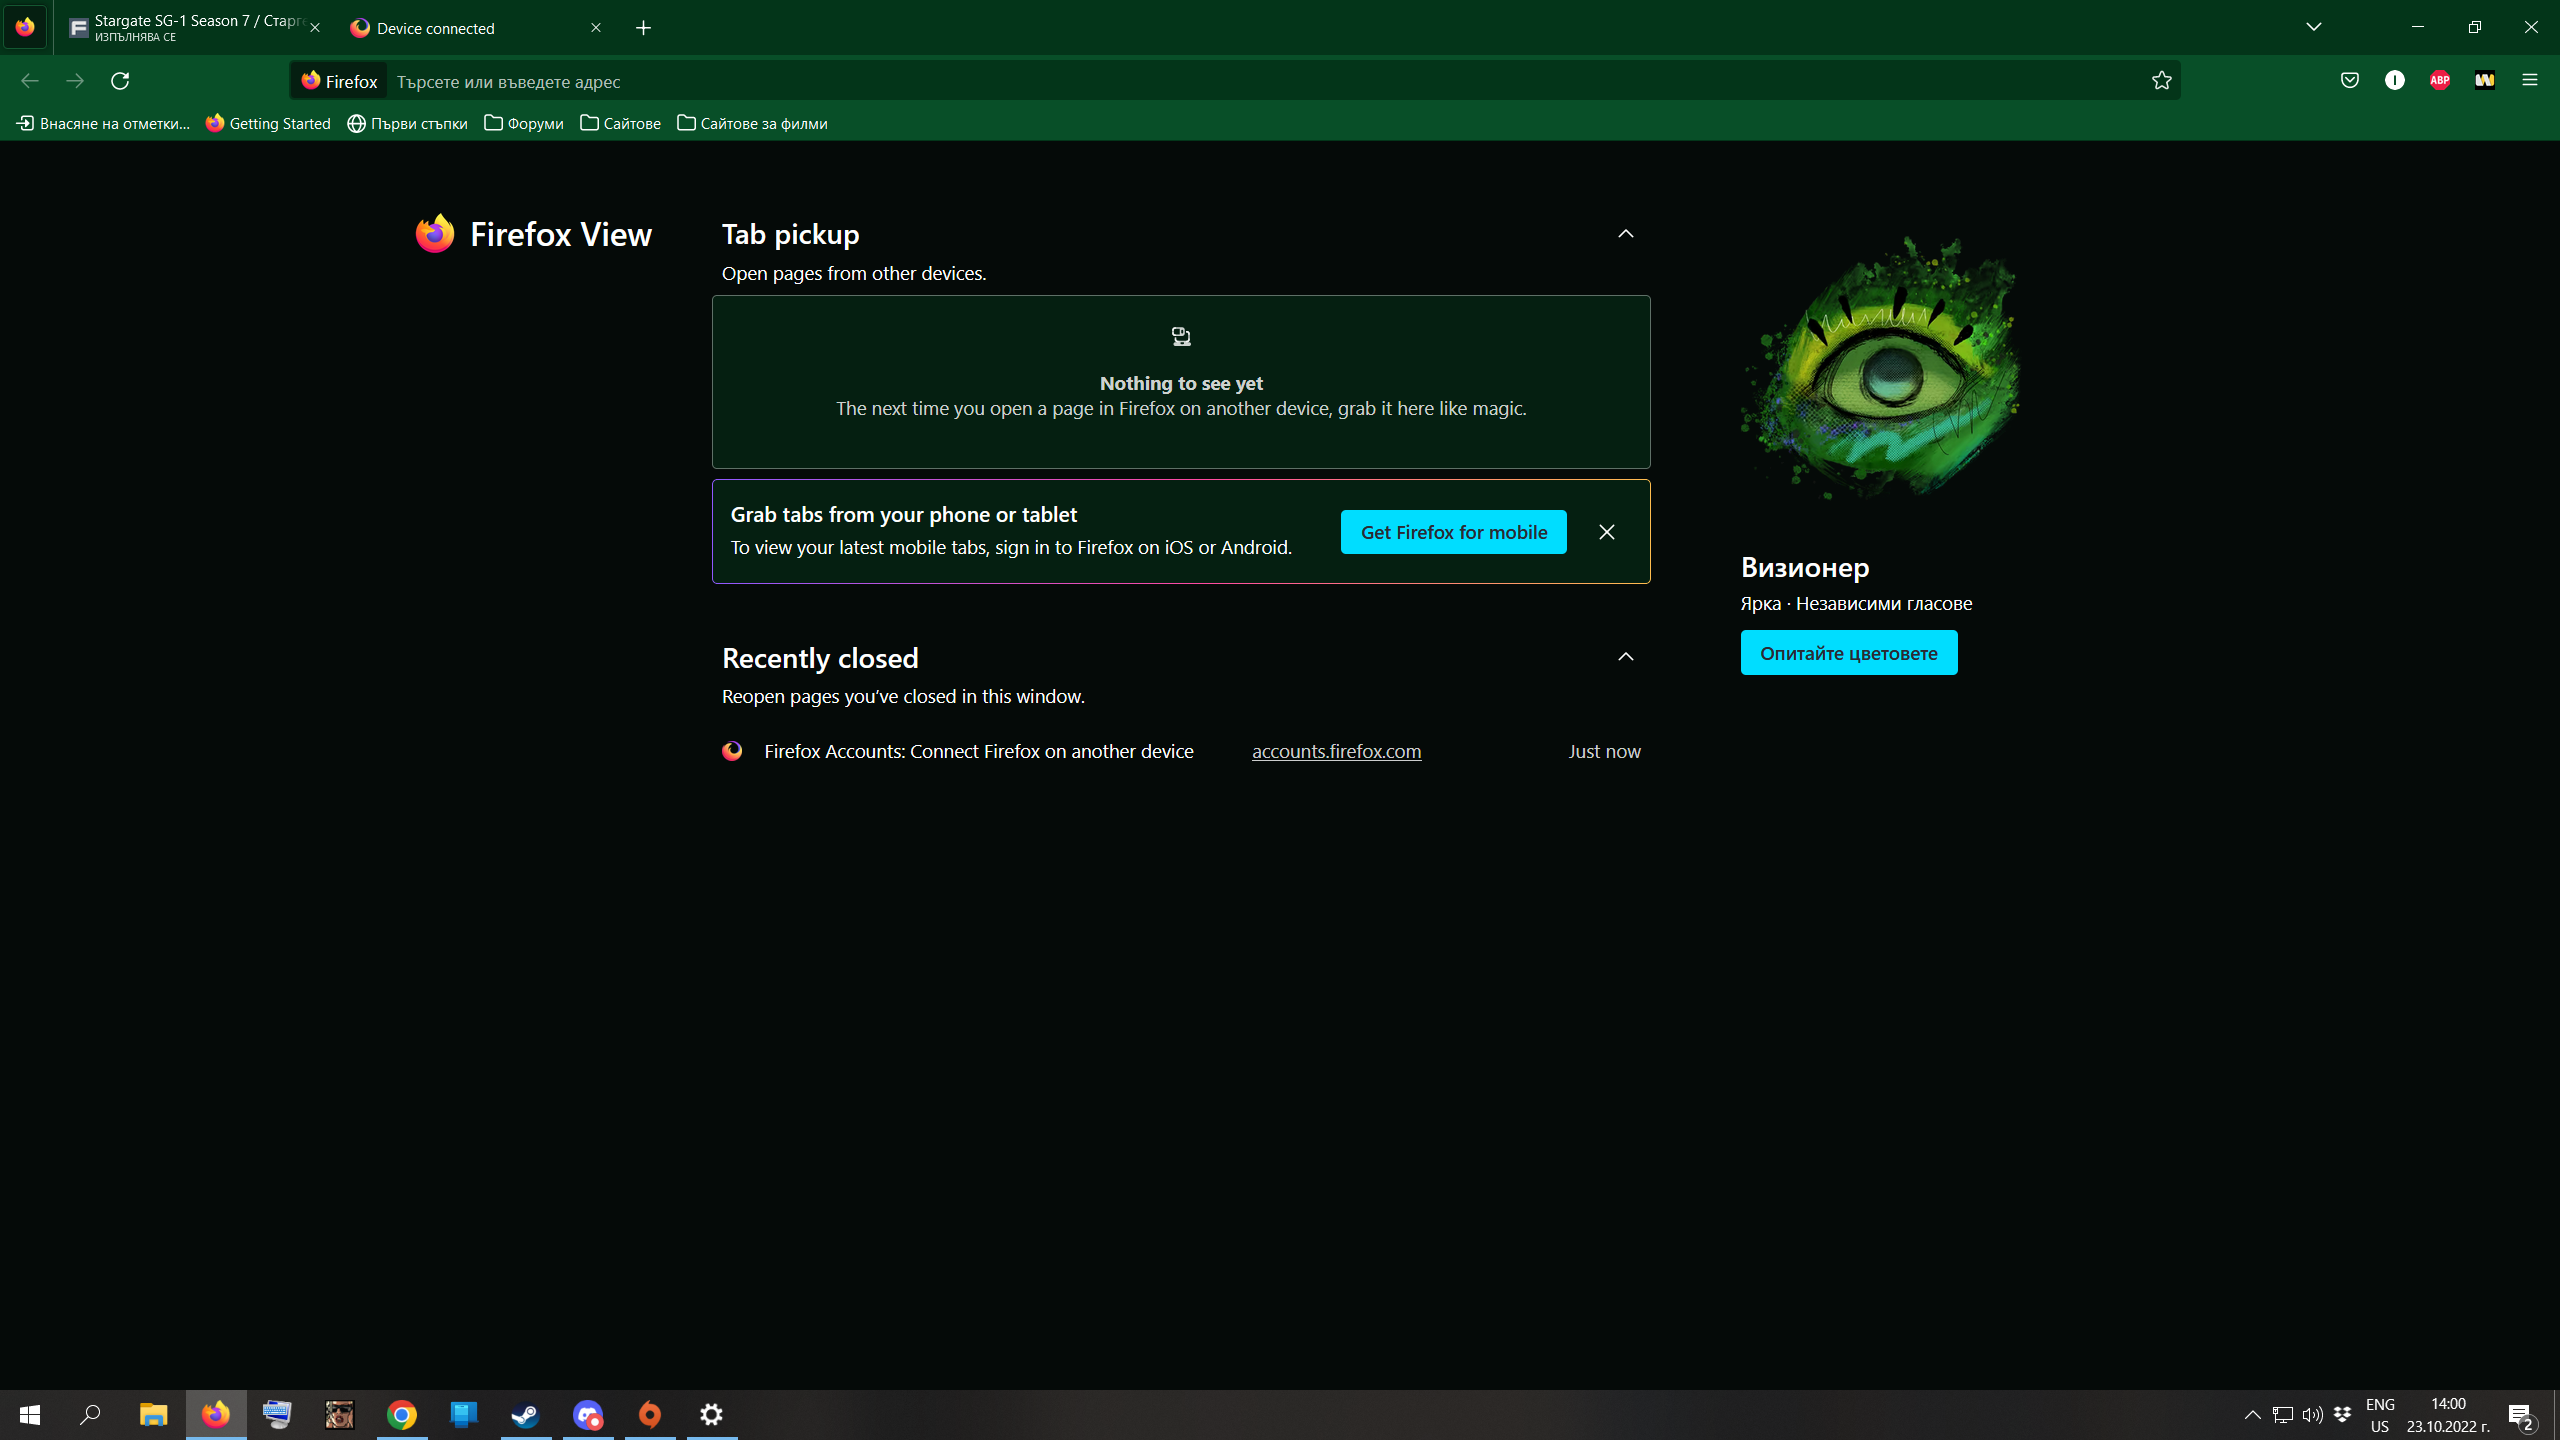Dismiss the Grab tabs mobile banner
The image size is (2560, 1440).
click(1606, 532)
